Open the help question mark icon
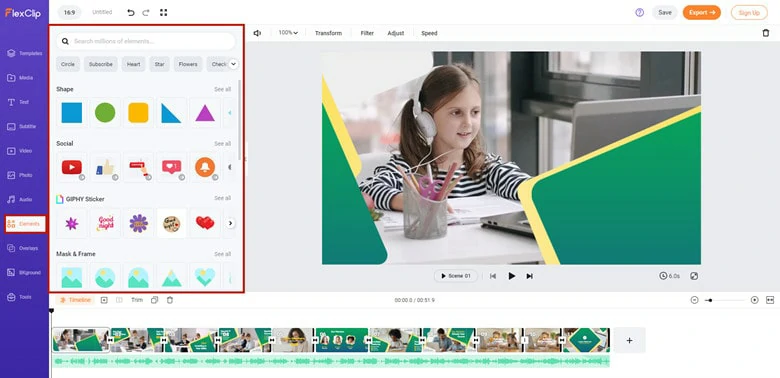This screenshot has width=780, height=378. [639, 12]
